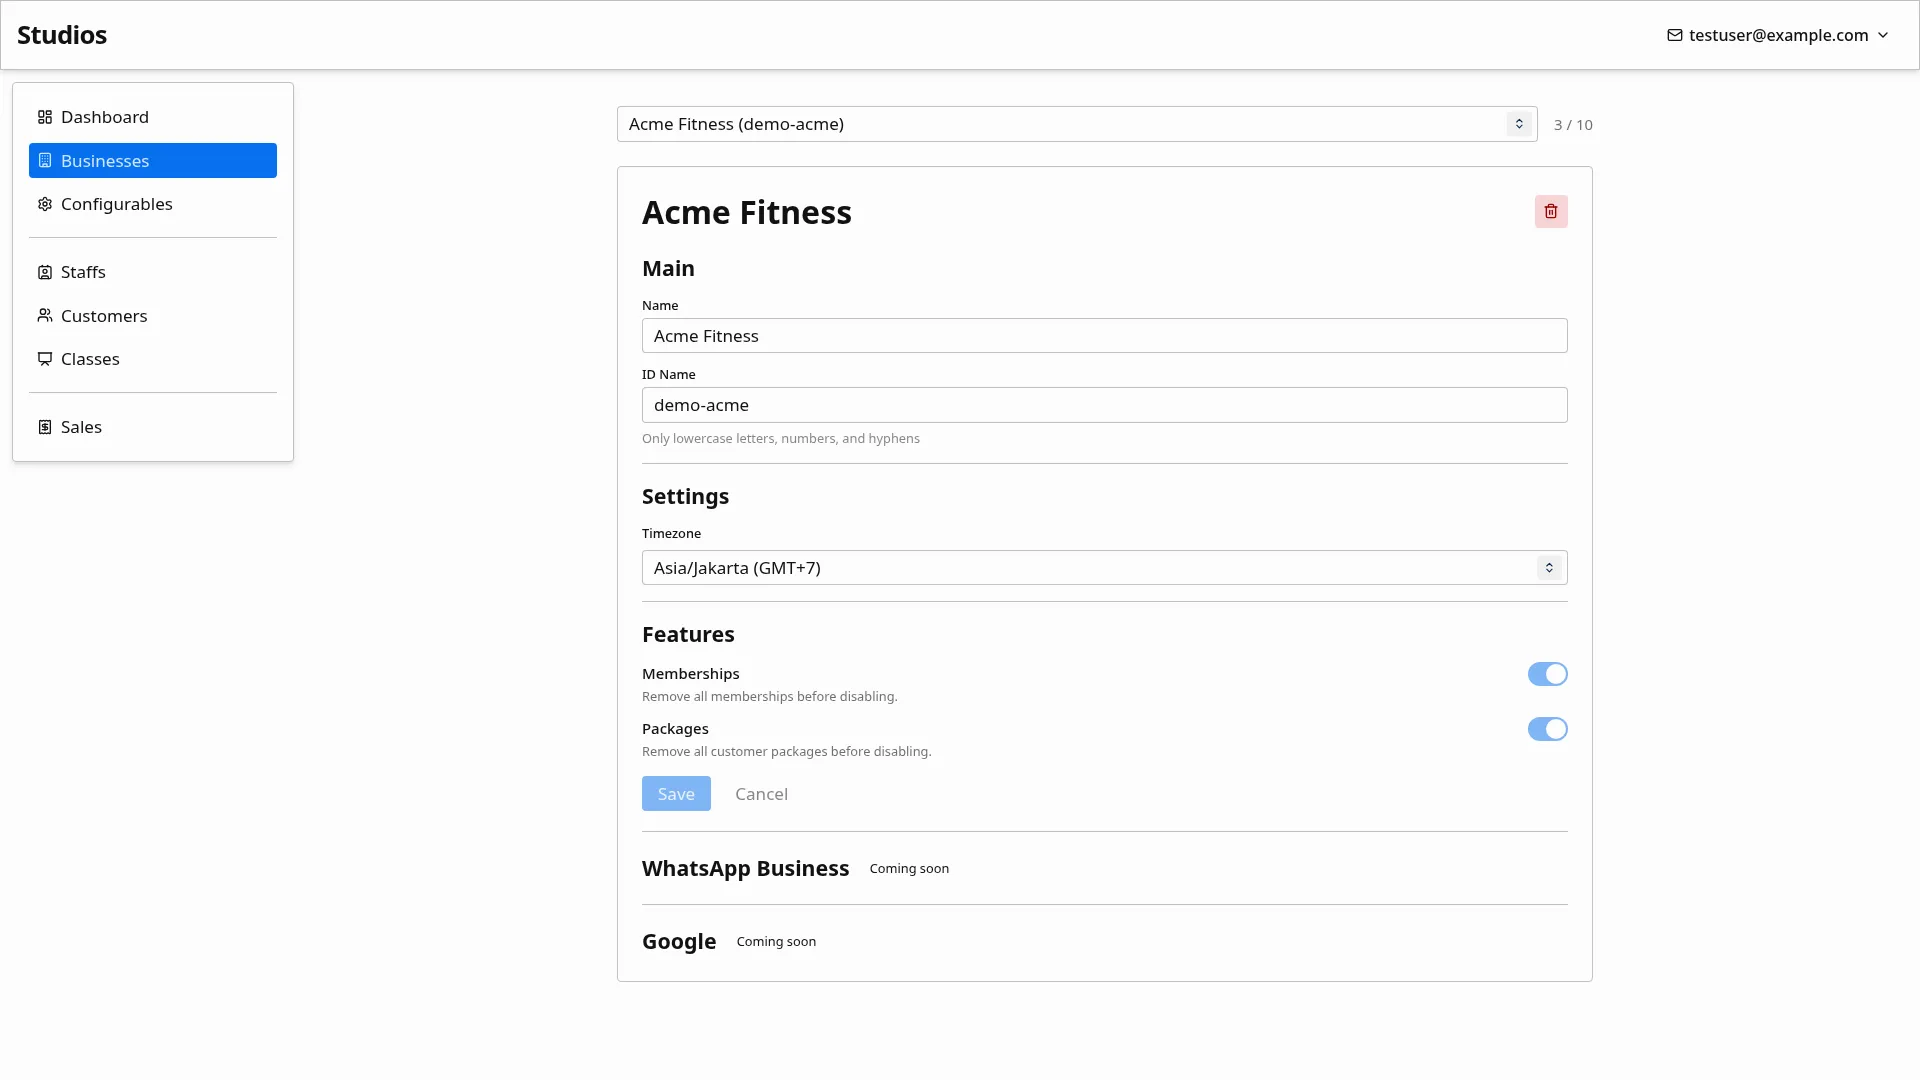This screenshot has height=1080, width=1920.
Task: Click the Sales receipt icon
Action: [45, 427]
